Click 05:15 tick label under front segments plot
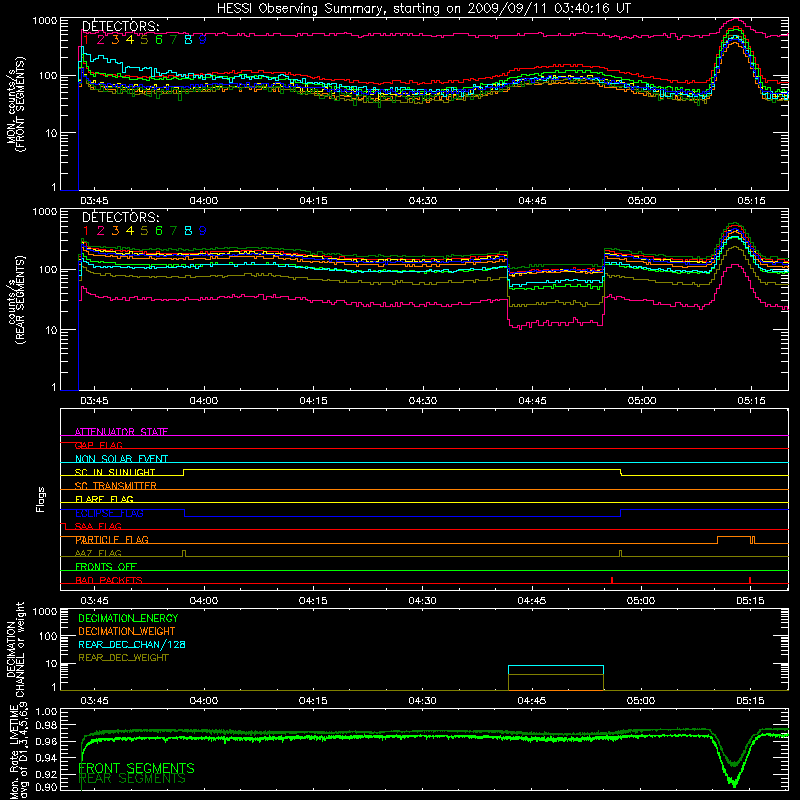The height and width of the screenshot is (800, 800). tap(751, 201)
